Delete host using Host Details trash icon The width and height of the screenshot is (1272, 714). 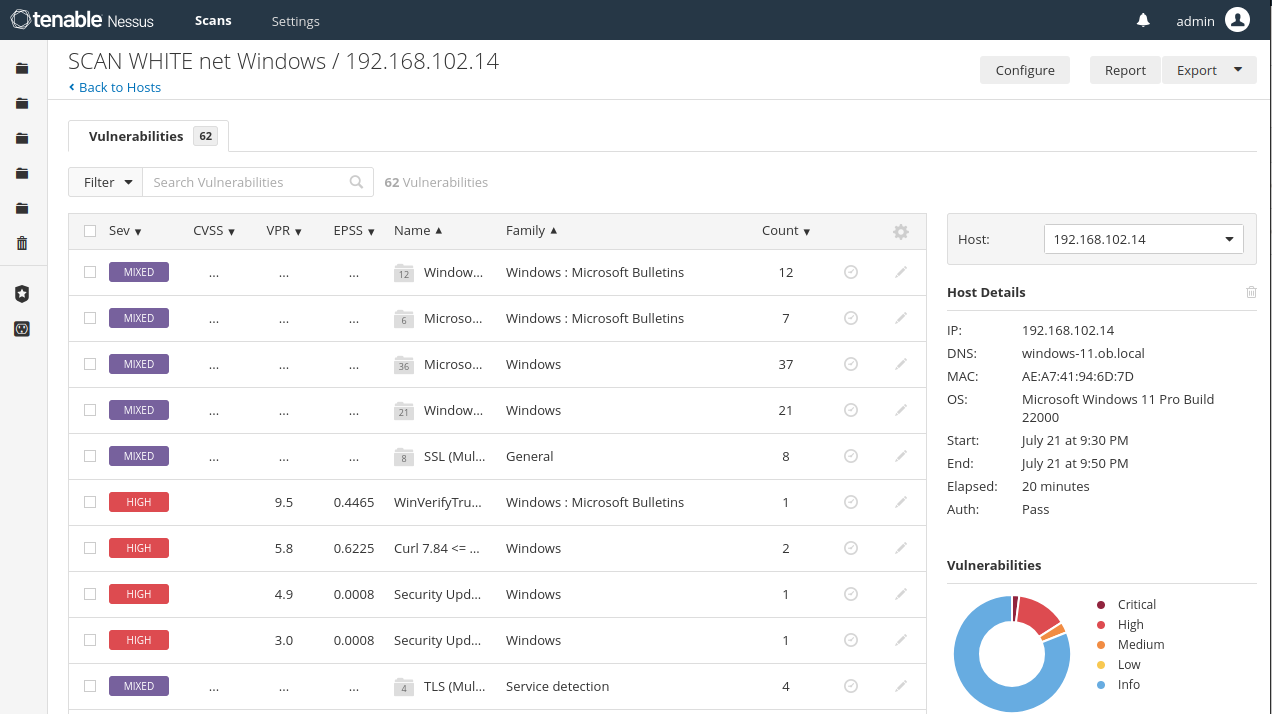1251,292
